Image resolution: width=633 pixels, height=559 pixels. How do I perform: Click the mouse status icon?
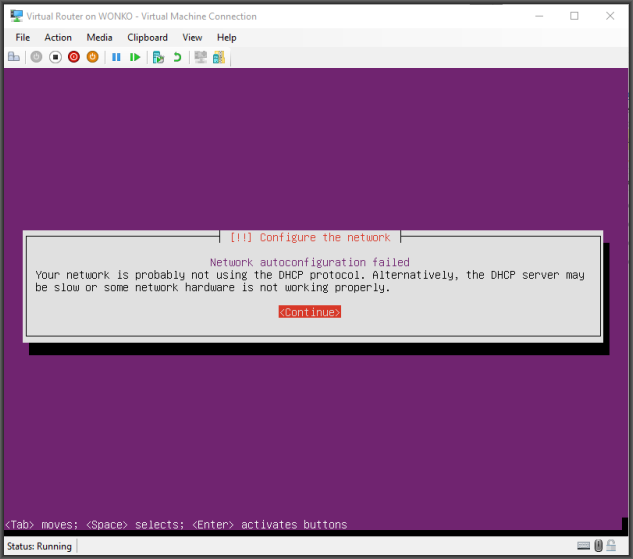tap(599, 546)
